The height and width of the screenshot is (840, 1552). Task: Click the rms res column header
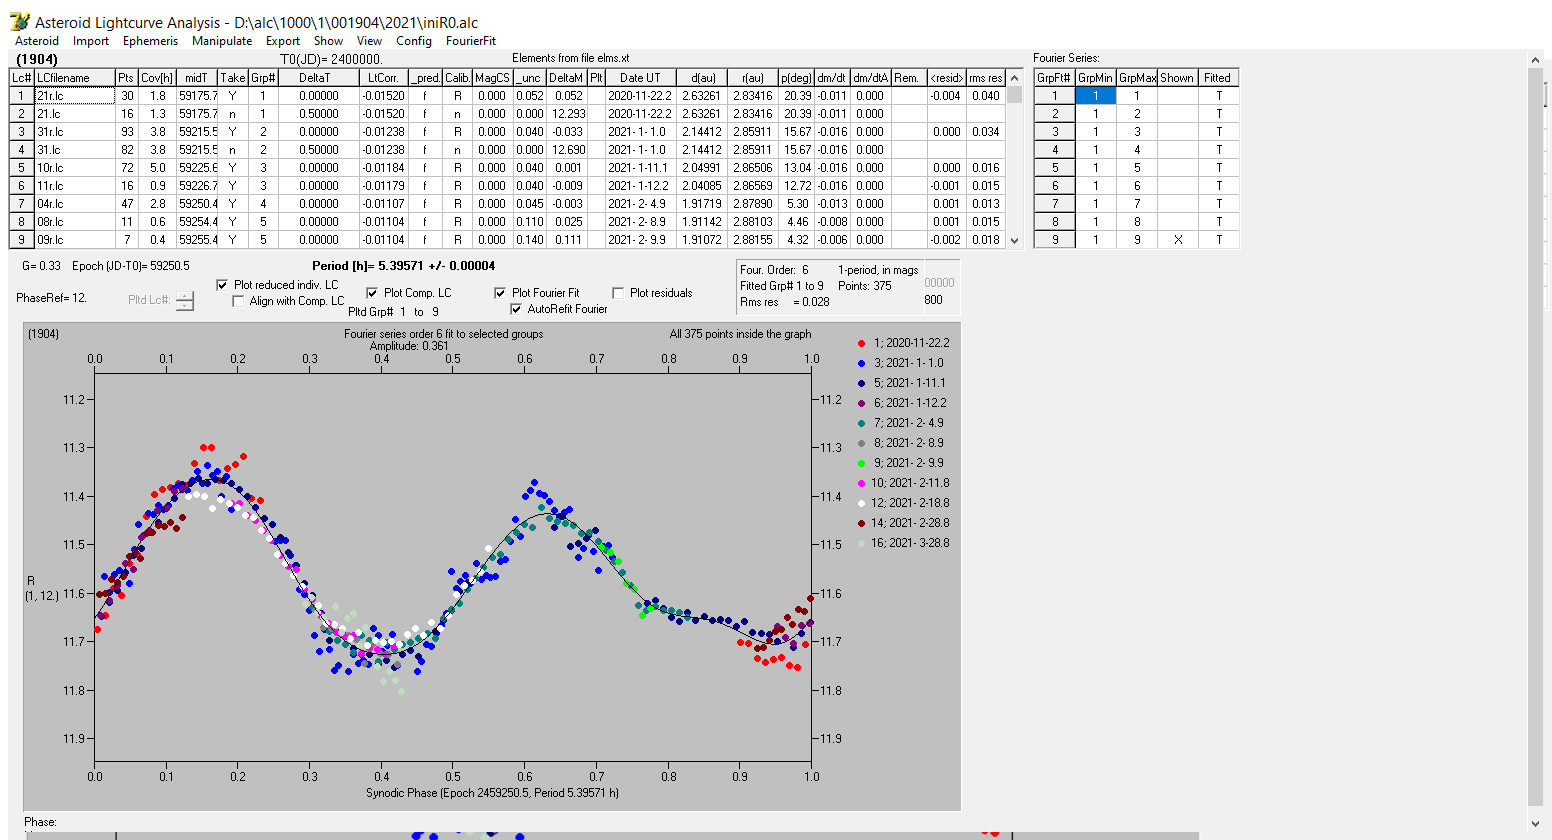985,78
